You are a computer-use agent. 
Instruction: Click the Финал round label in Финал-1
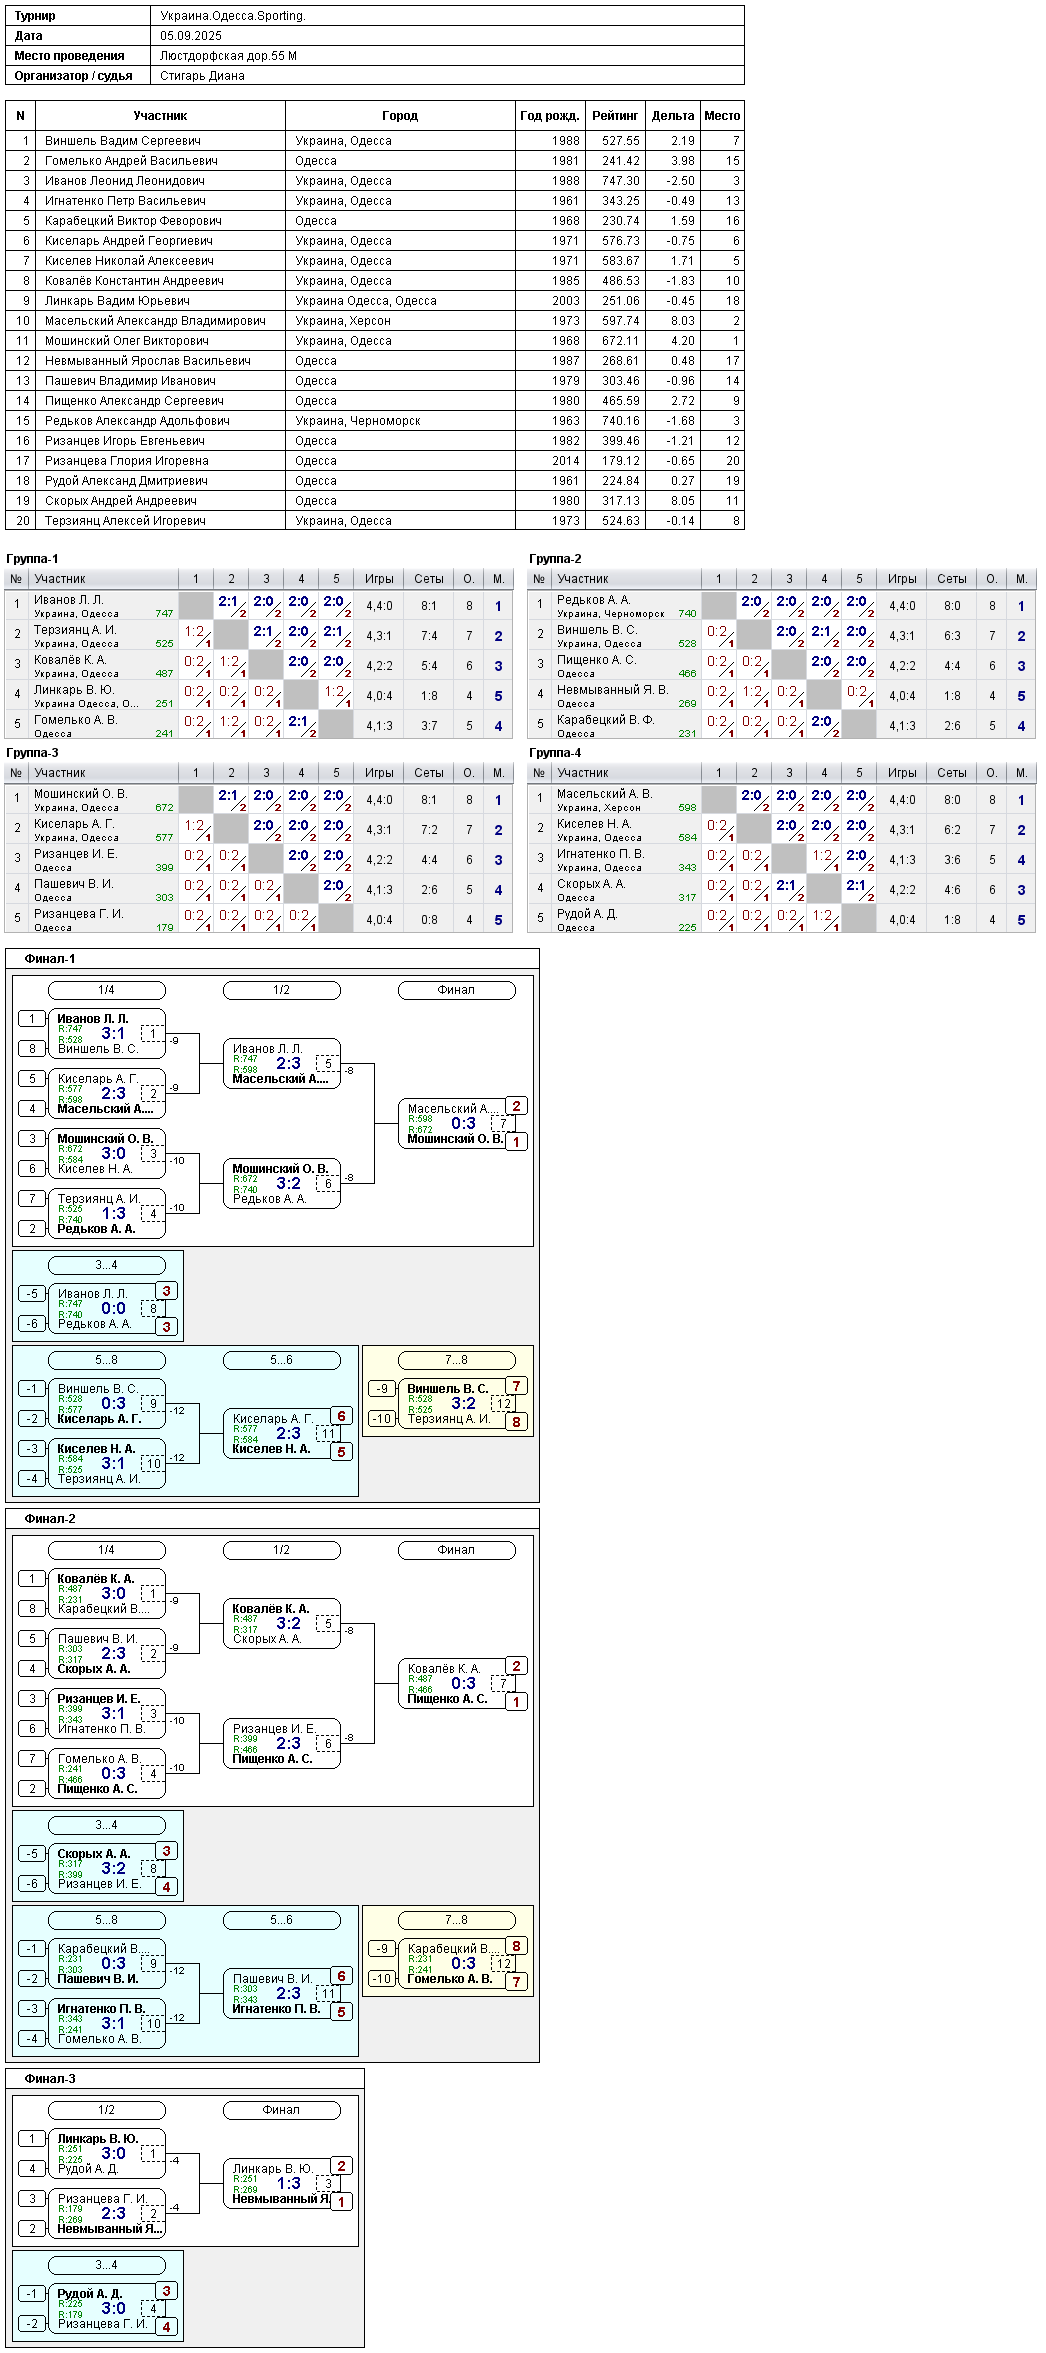click(x=456, y=990)
